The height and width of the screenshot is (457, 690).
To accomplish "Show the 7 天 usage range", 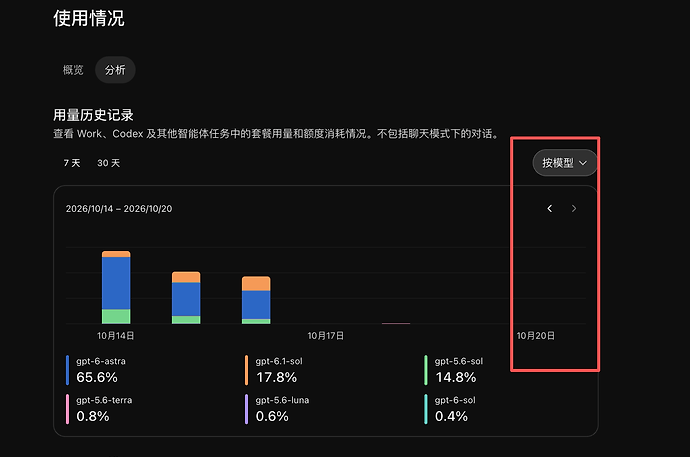I will 72,163.
